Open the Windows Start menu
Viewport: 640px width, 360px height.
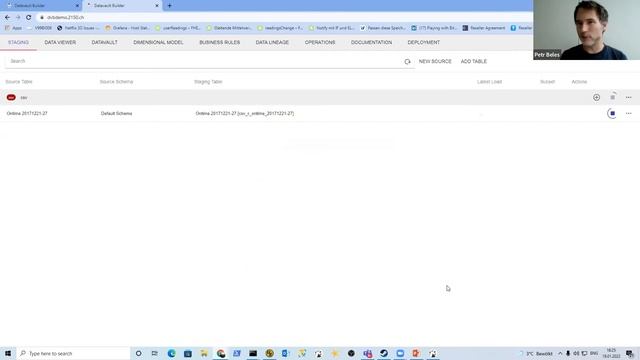click(8, 353)
